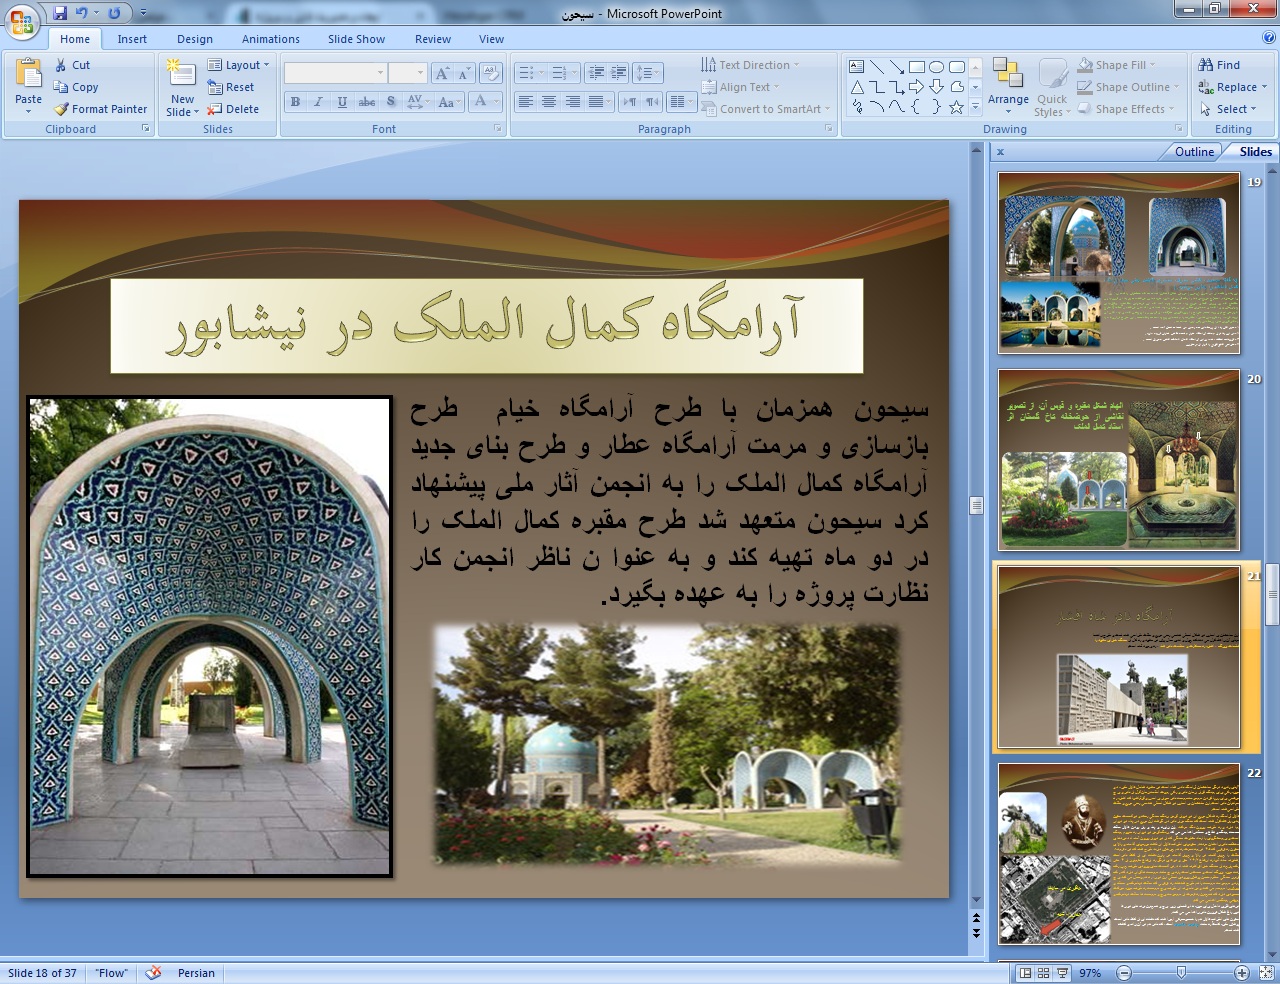
Task: Select the Rectangle shape in shapes gallery
Action: click(916, 67)
